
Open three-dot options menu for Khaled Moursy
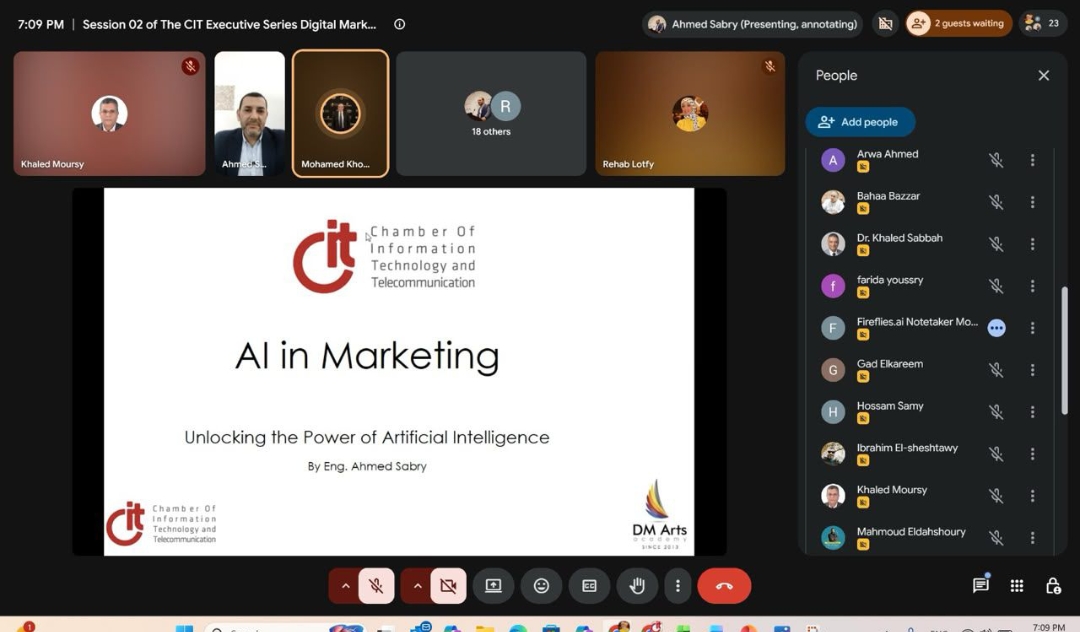pyautogui.click(x=1032, y=496)
